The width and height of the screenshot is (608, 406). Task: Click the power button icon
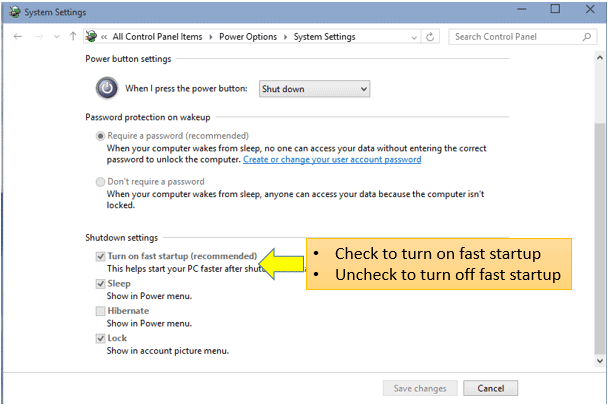(x=107, y=88)
